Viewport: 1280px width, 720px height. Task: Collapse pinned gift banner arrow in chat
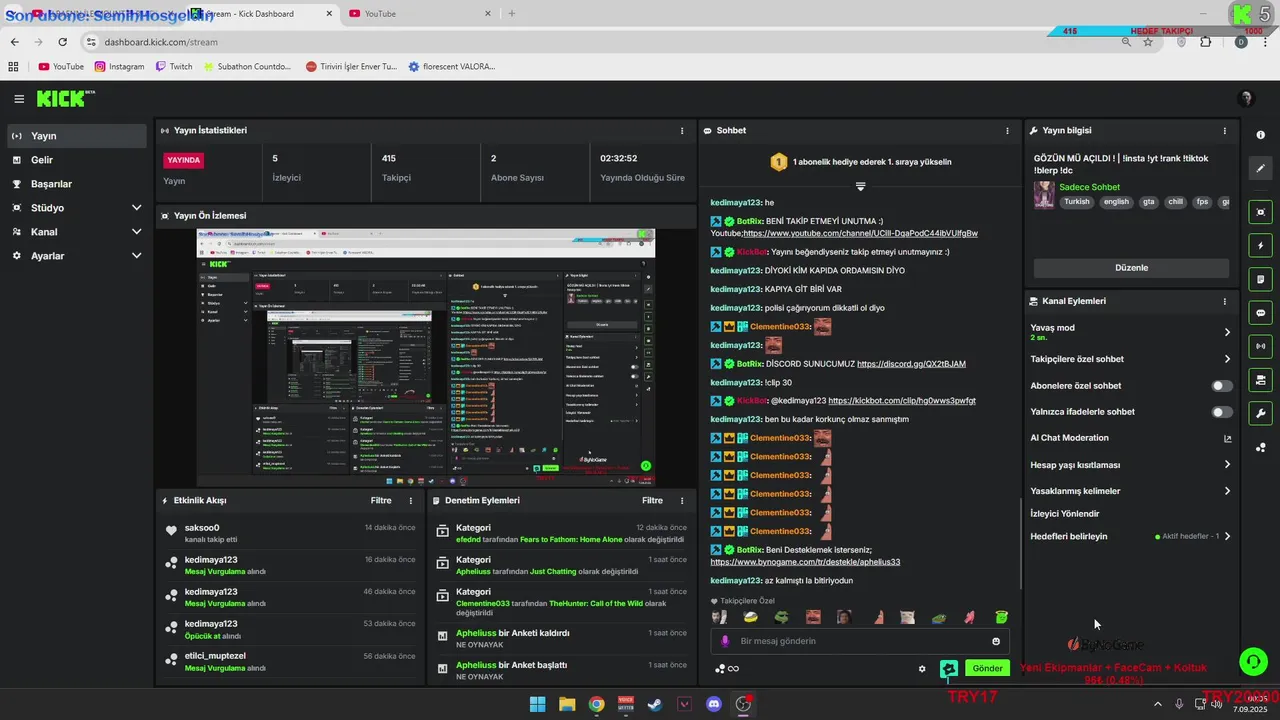(x=860, y=186)
